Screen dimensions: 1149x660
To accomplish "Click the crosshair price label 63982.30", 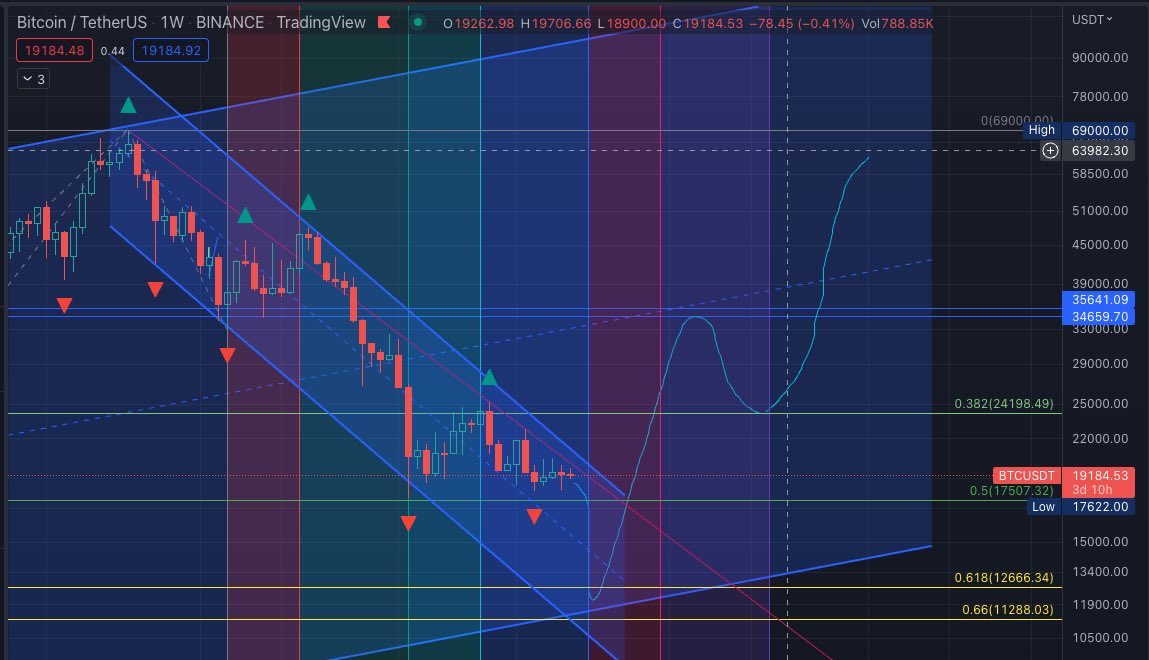I will tap(1099, 150).
